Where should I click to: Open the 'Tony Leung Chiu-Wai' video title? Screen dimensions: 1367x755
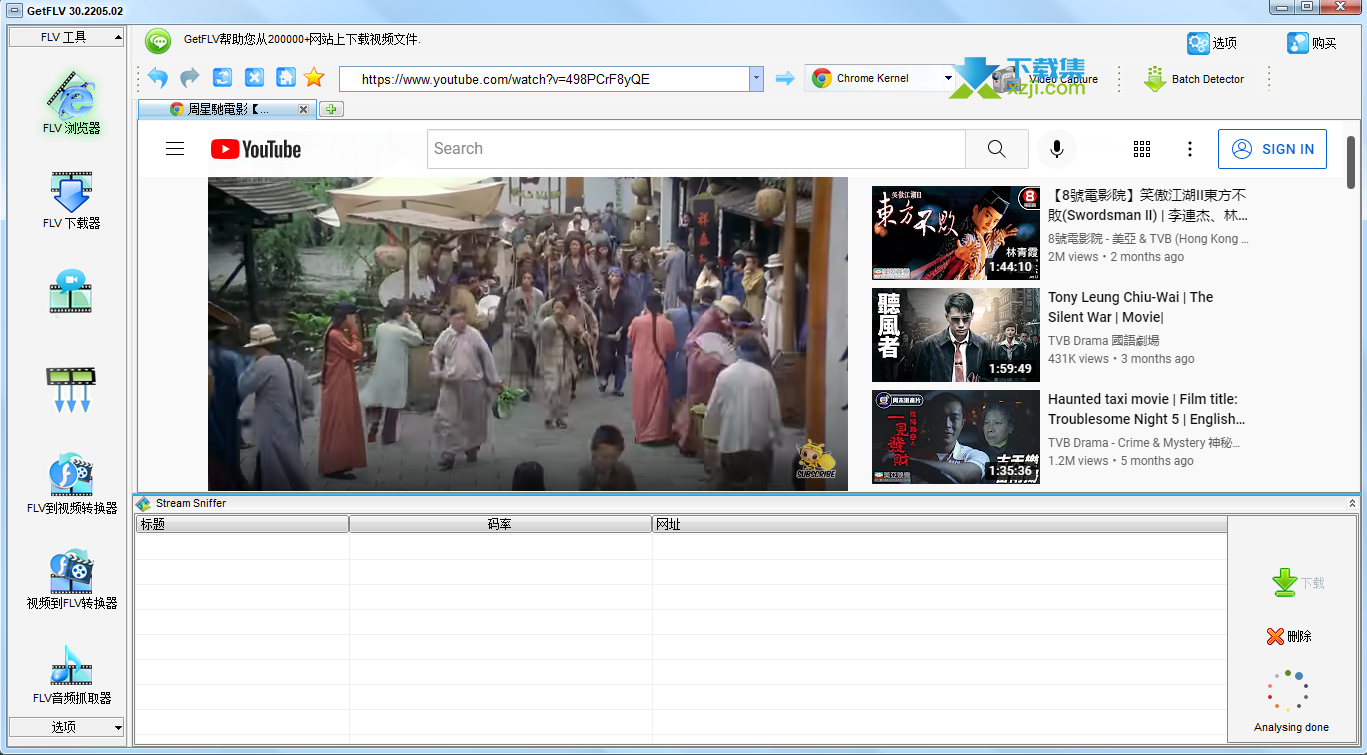(1130, 307)
